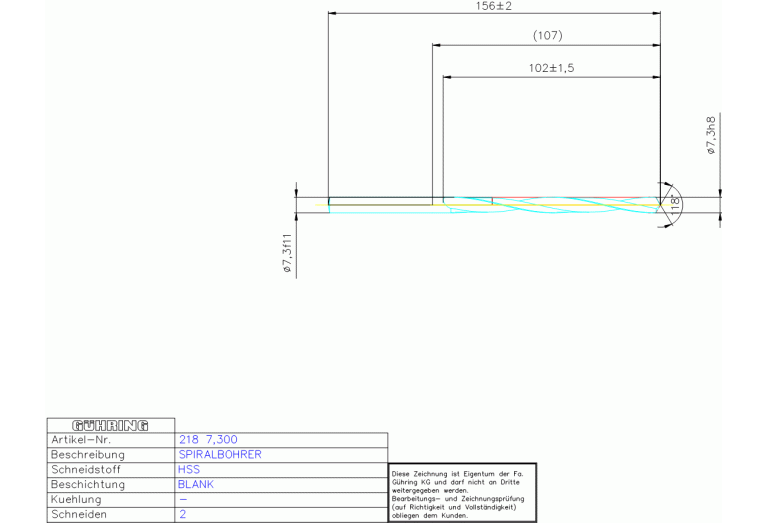This screenshot has height=523, width=767.
Task: Select the drill shank on the drawing
Action: coord(380,203)
